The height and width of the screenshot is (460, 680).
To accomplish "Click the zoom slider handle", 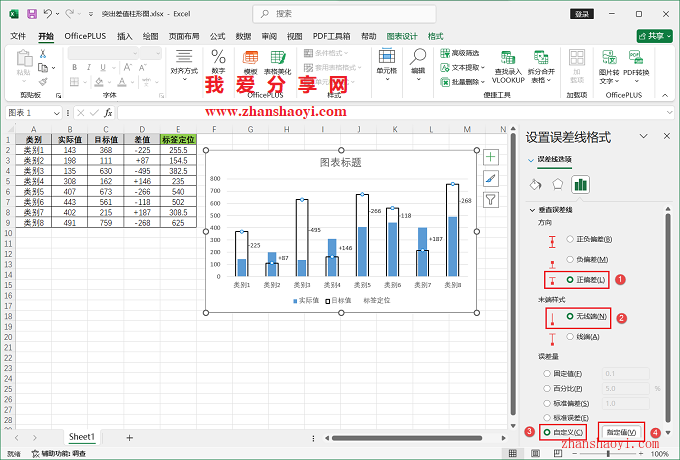I will click(x=608, y=453).
